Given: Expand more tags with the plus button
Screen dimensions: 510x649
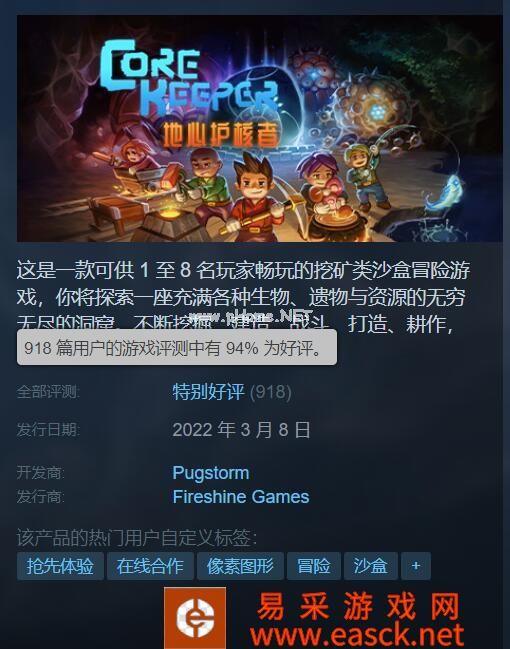Looking at the screenshot, I should click(x=416, y=566).
